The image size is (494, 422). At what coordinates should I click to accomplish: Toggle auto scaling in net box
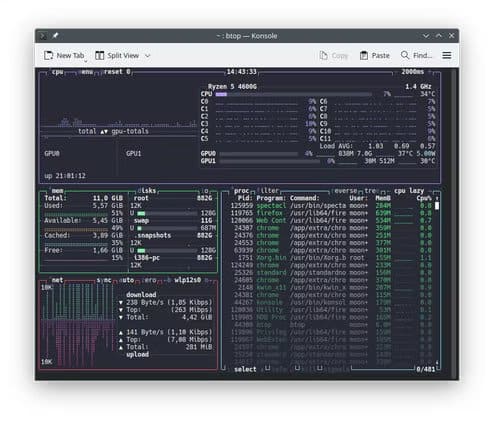pos(127,280)
